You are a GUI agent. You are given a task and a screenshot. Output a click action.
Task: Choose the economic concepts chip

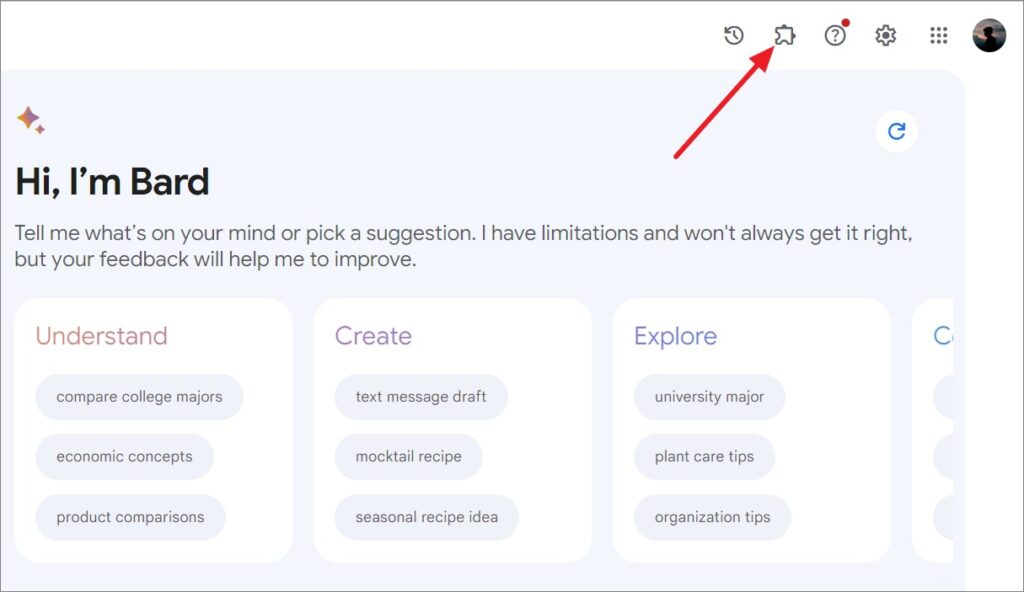[x=125, y=457]
